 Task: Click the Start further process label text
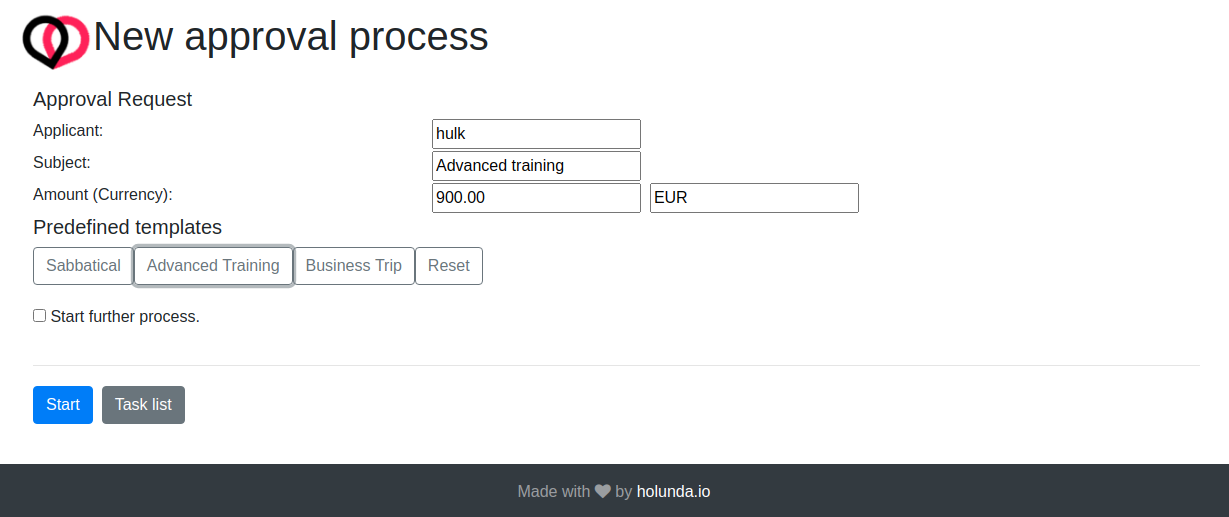pyautogui.click(x=125, y=317)
